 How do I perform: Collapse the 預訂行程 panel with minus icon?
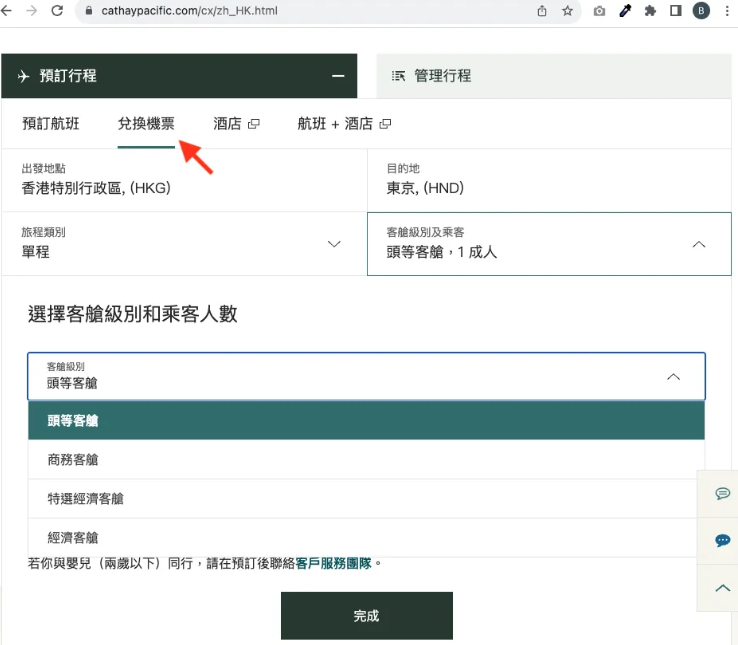pos(338,76)
